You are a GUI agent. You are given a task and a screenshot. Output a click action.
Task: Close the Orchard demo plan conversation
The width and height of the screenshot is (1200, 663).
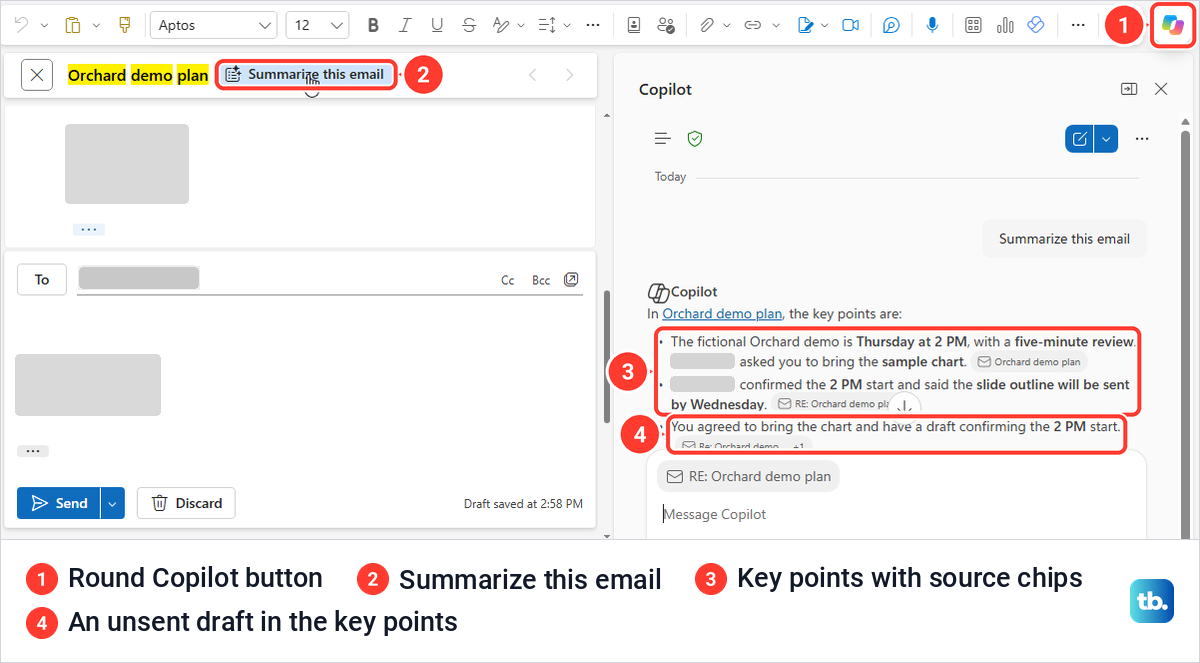pos(37,75)
